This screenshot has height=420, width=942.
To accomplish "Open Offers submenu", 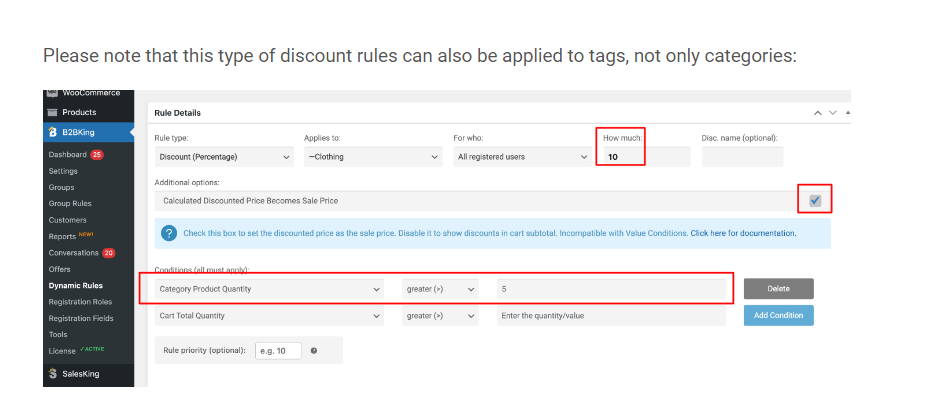I will 59,269.
